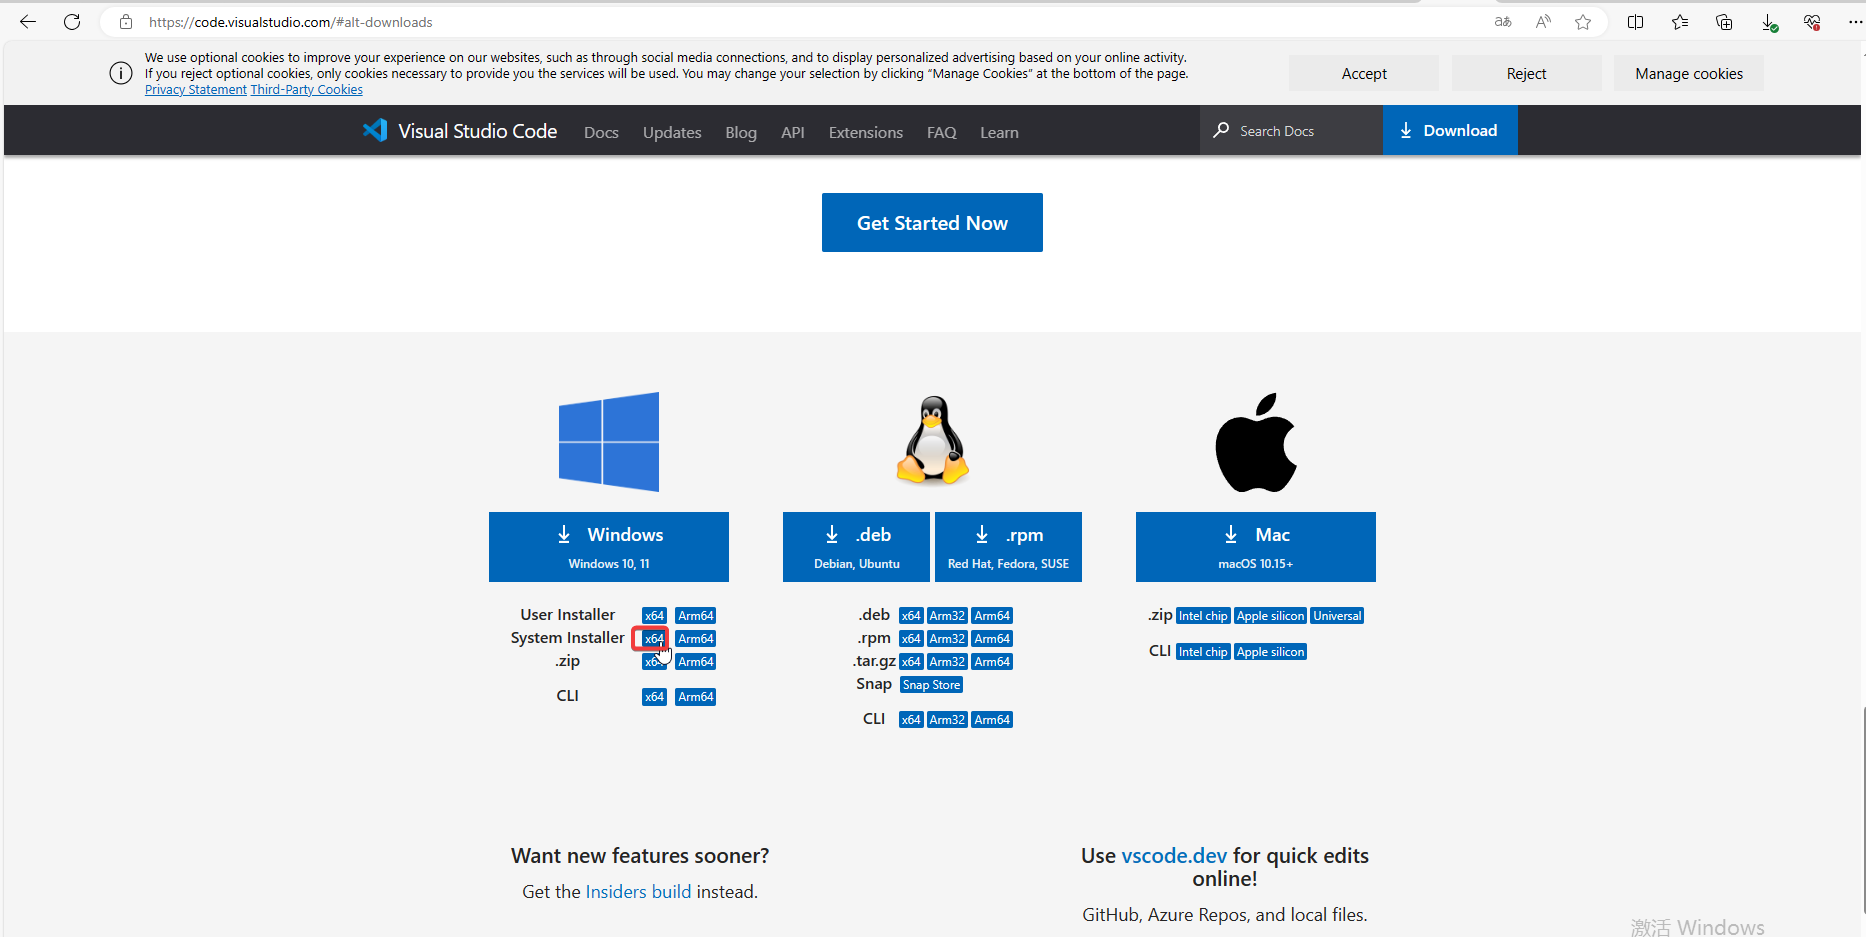Viewport: 1866px width, 937px height.
Task: Select Linux .deb Arm32 link
Action: (947, 616)
